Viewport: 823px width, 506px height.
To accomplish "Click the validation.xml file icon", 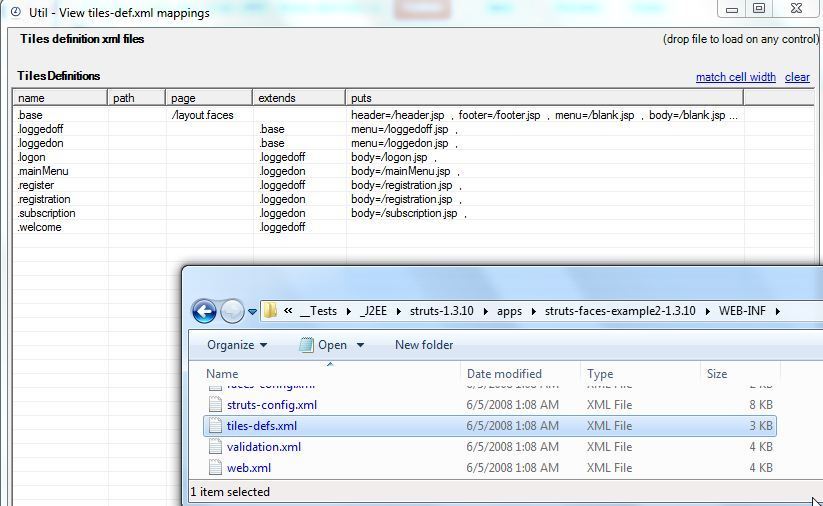I will (214, 447).
